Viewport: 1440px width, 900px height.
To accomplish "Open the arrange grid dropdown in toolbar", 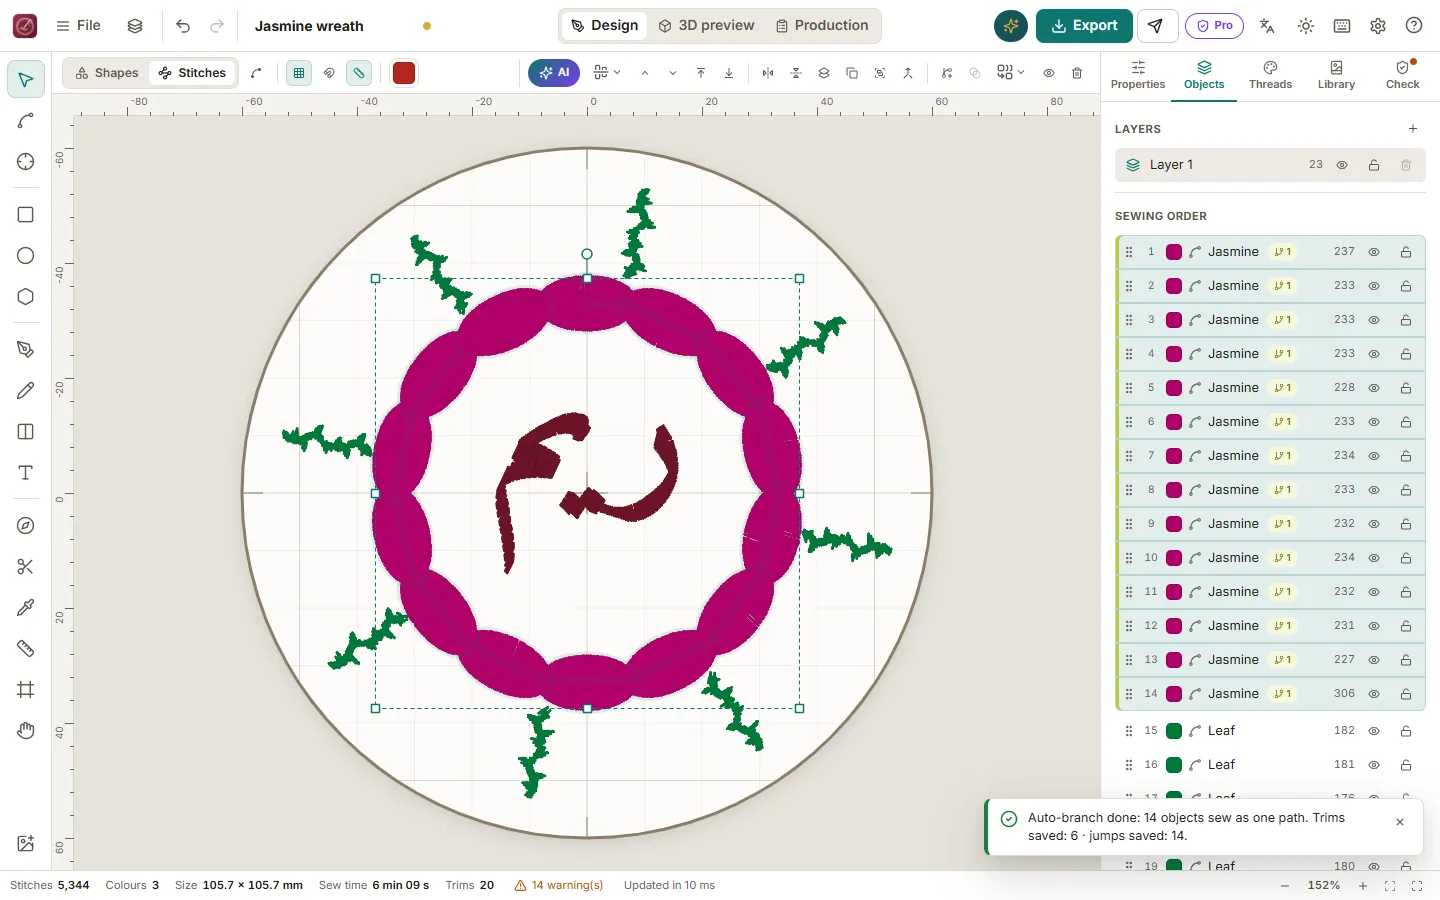I will click(1011, 73).
